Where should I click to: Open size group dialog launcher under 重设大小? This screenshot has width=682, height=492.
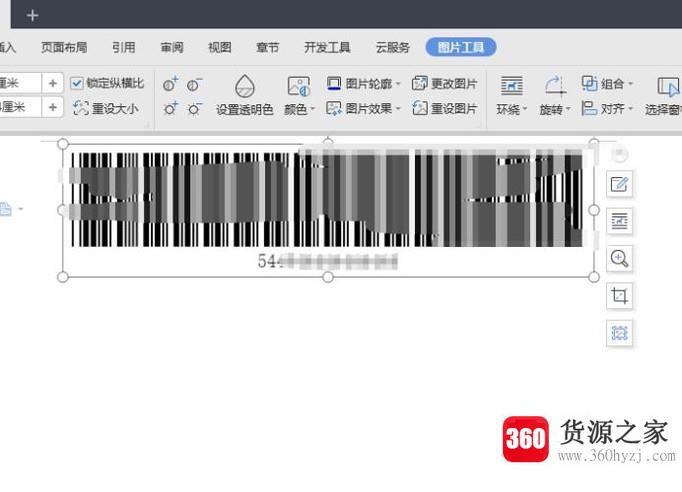pos(147,125)
